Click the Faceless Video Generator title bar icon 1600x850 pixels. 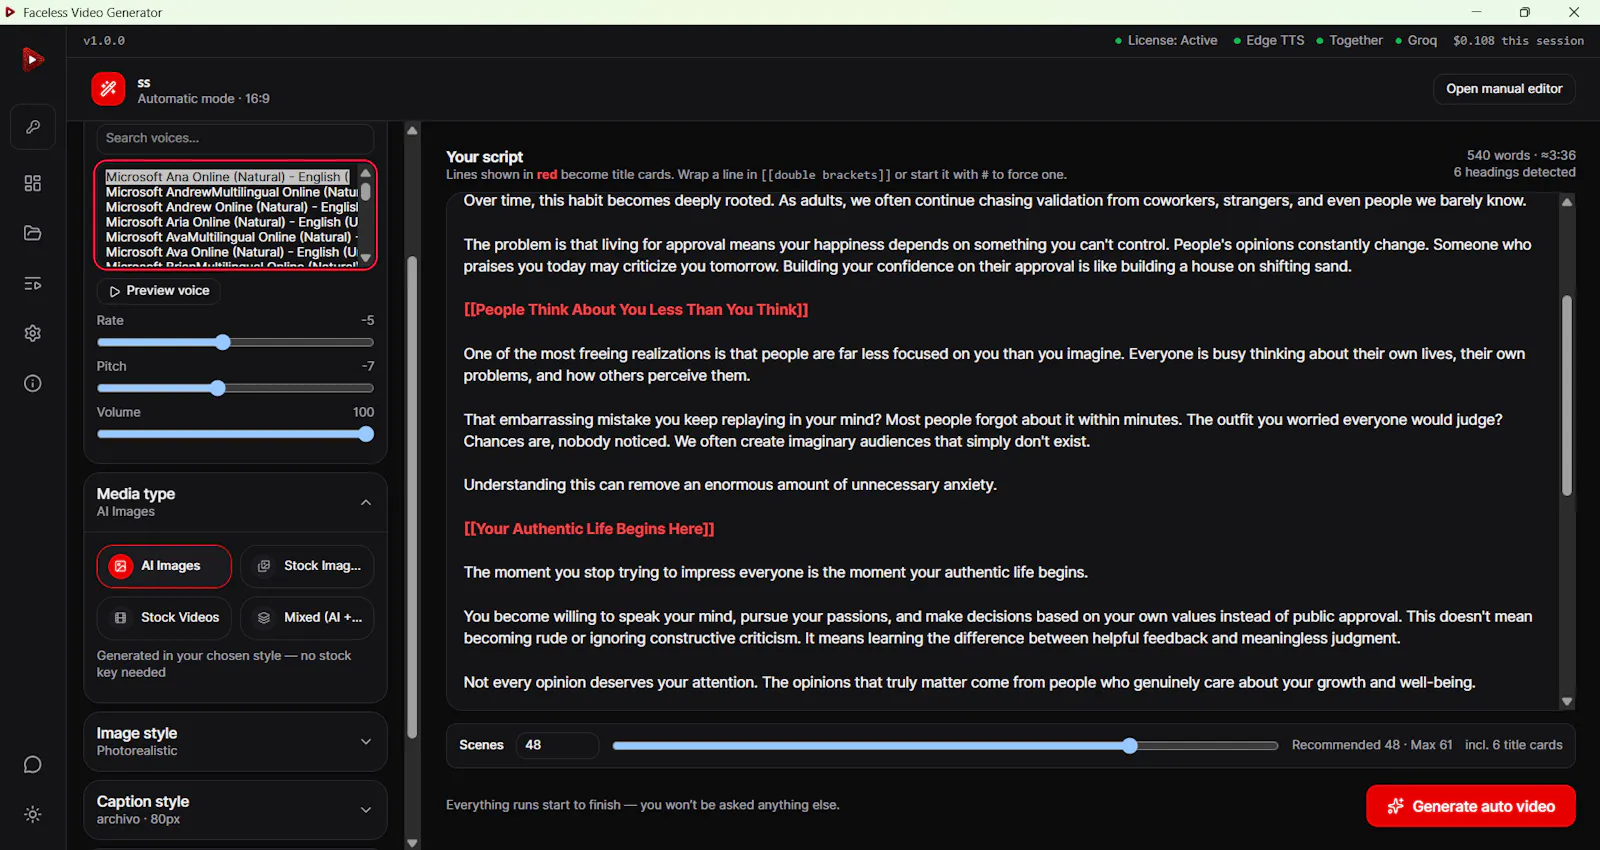tap(11, 12)
